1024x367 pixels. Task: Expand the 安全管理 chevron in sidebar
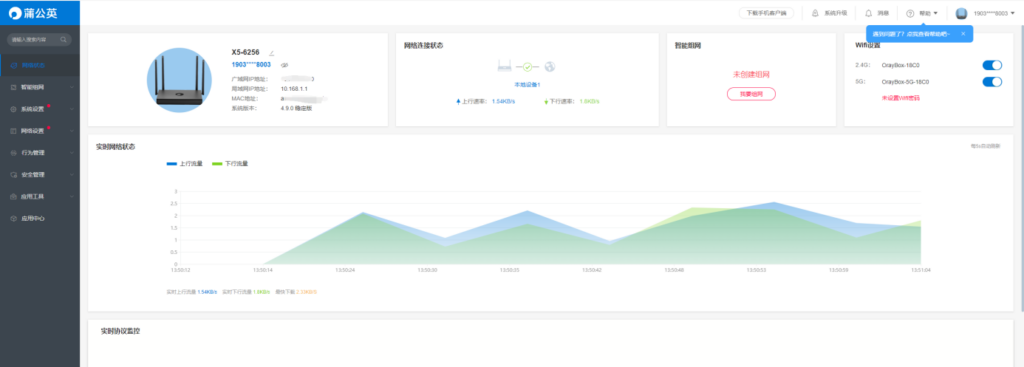(x=72, y=175)
